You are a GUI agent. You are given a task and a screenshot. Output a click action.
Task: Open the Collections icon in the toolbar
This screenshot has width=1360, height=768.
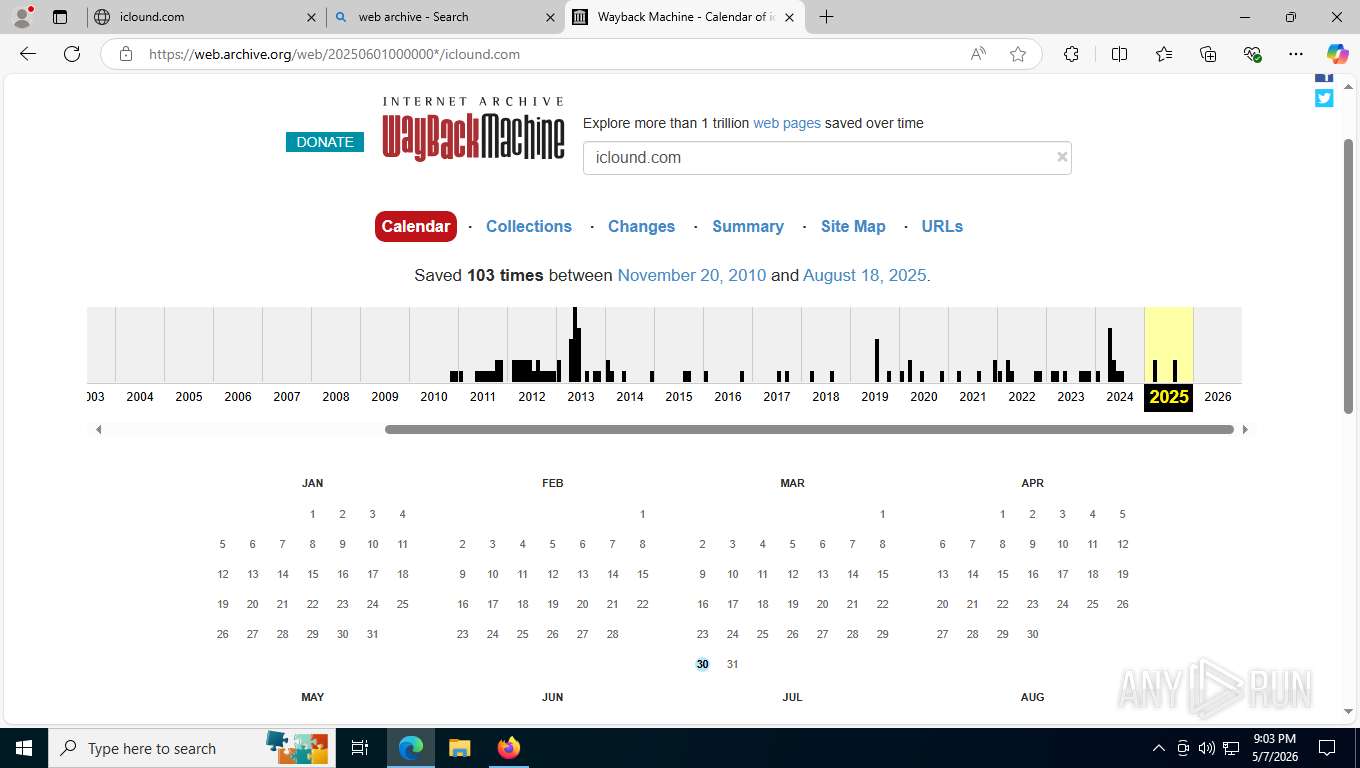[x=1208, y=54]
